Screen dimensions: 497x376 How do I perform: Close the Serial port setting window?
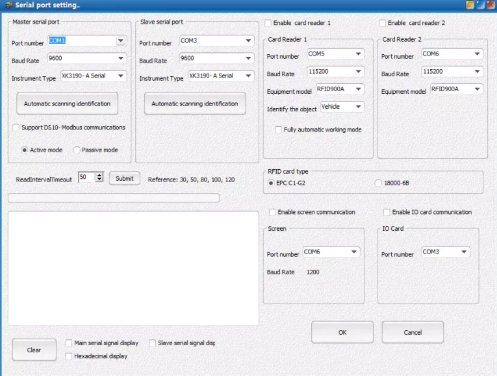491,5
